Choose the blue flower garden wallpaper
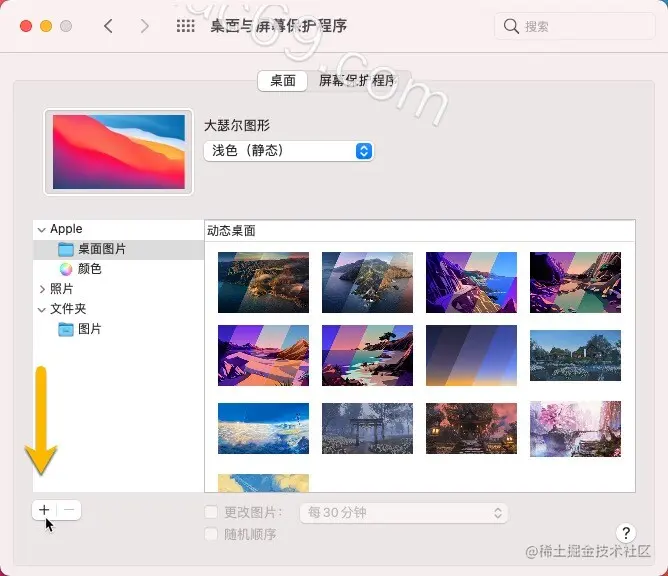668x576 pixels. [x=575, y=355]
